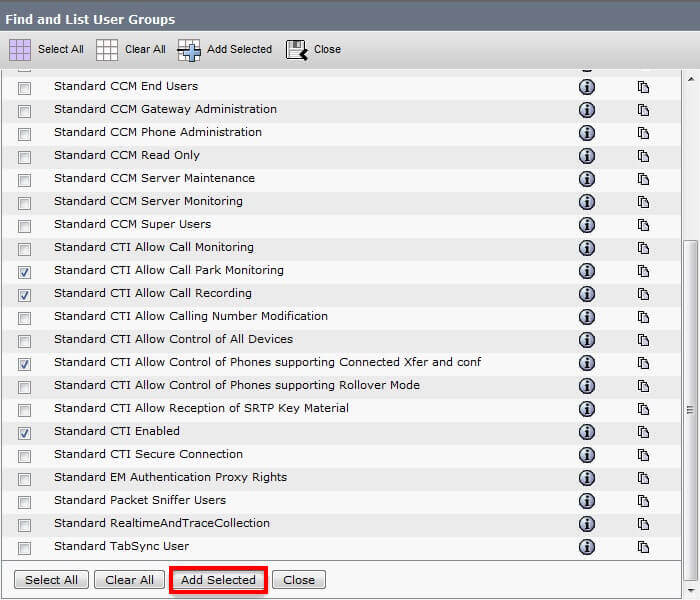700x600 pixels.
Task: Open info for Standard CCM Server Monitoring
Action: point(587,202)
